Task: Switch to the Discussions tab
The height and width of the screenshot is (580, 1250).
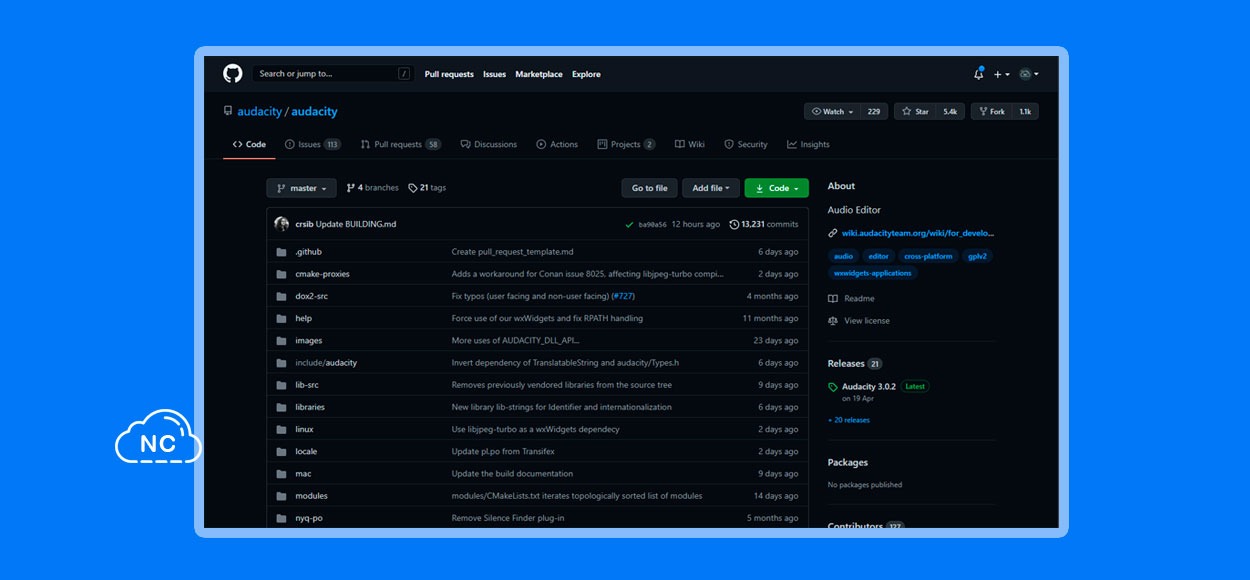Action: click(488, 145)
